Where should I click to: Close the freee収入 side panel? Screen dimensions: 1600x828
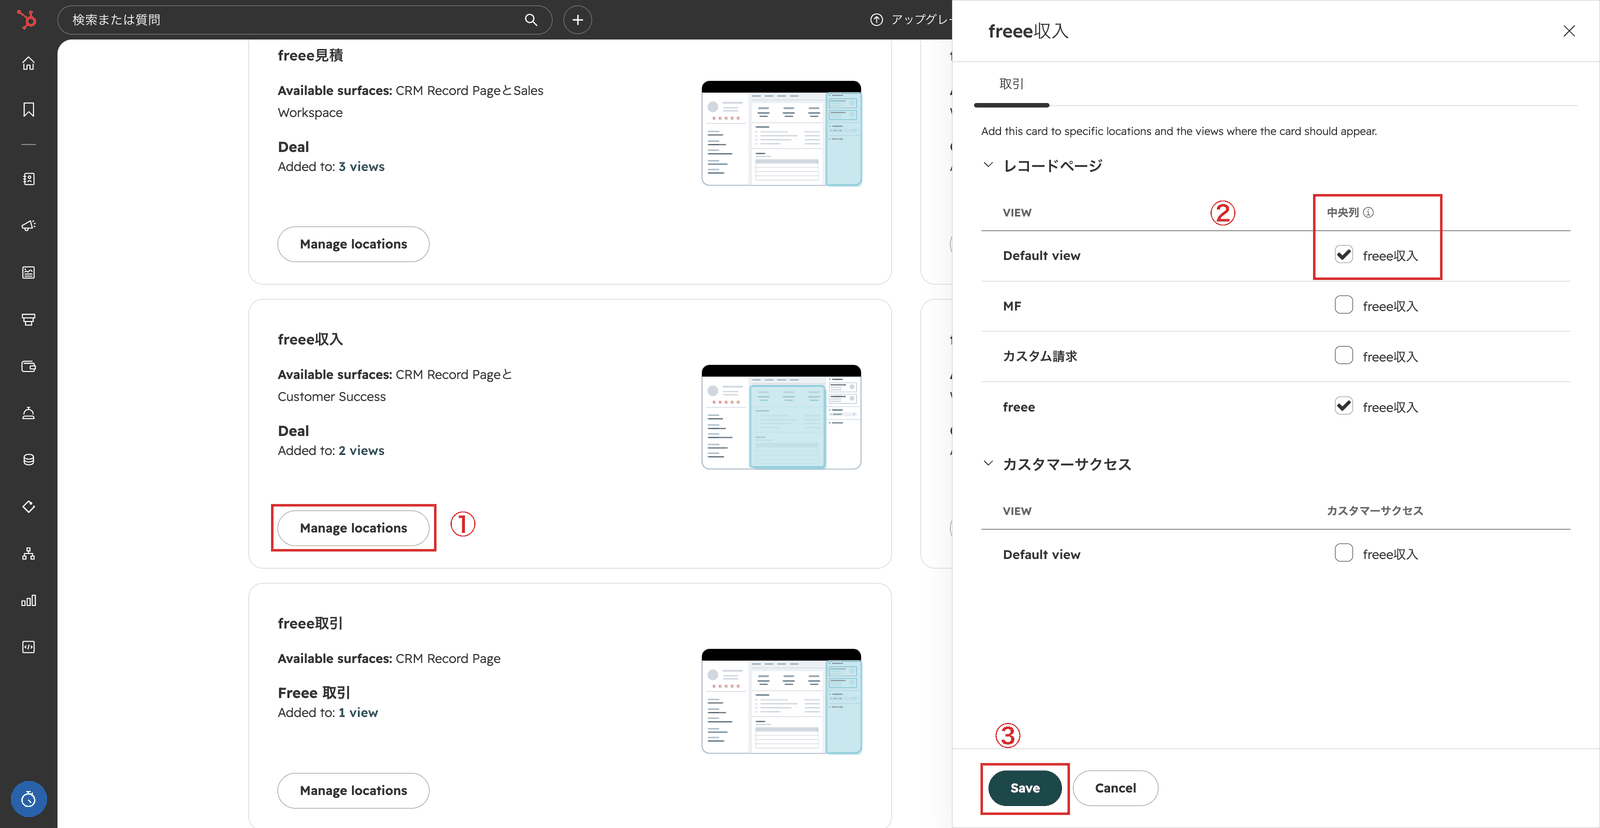[x=1569, y=31]
